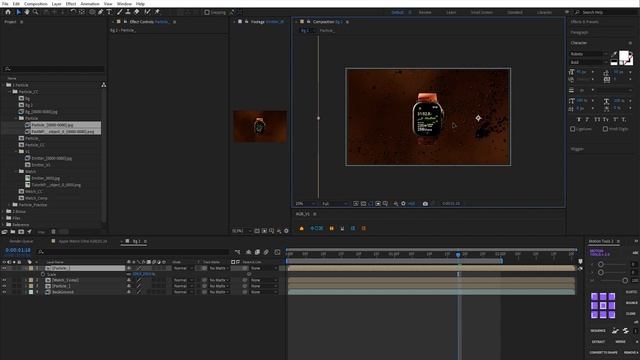
Task: Click the Project panel search field
Action: click(54, 69)
